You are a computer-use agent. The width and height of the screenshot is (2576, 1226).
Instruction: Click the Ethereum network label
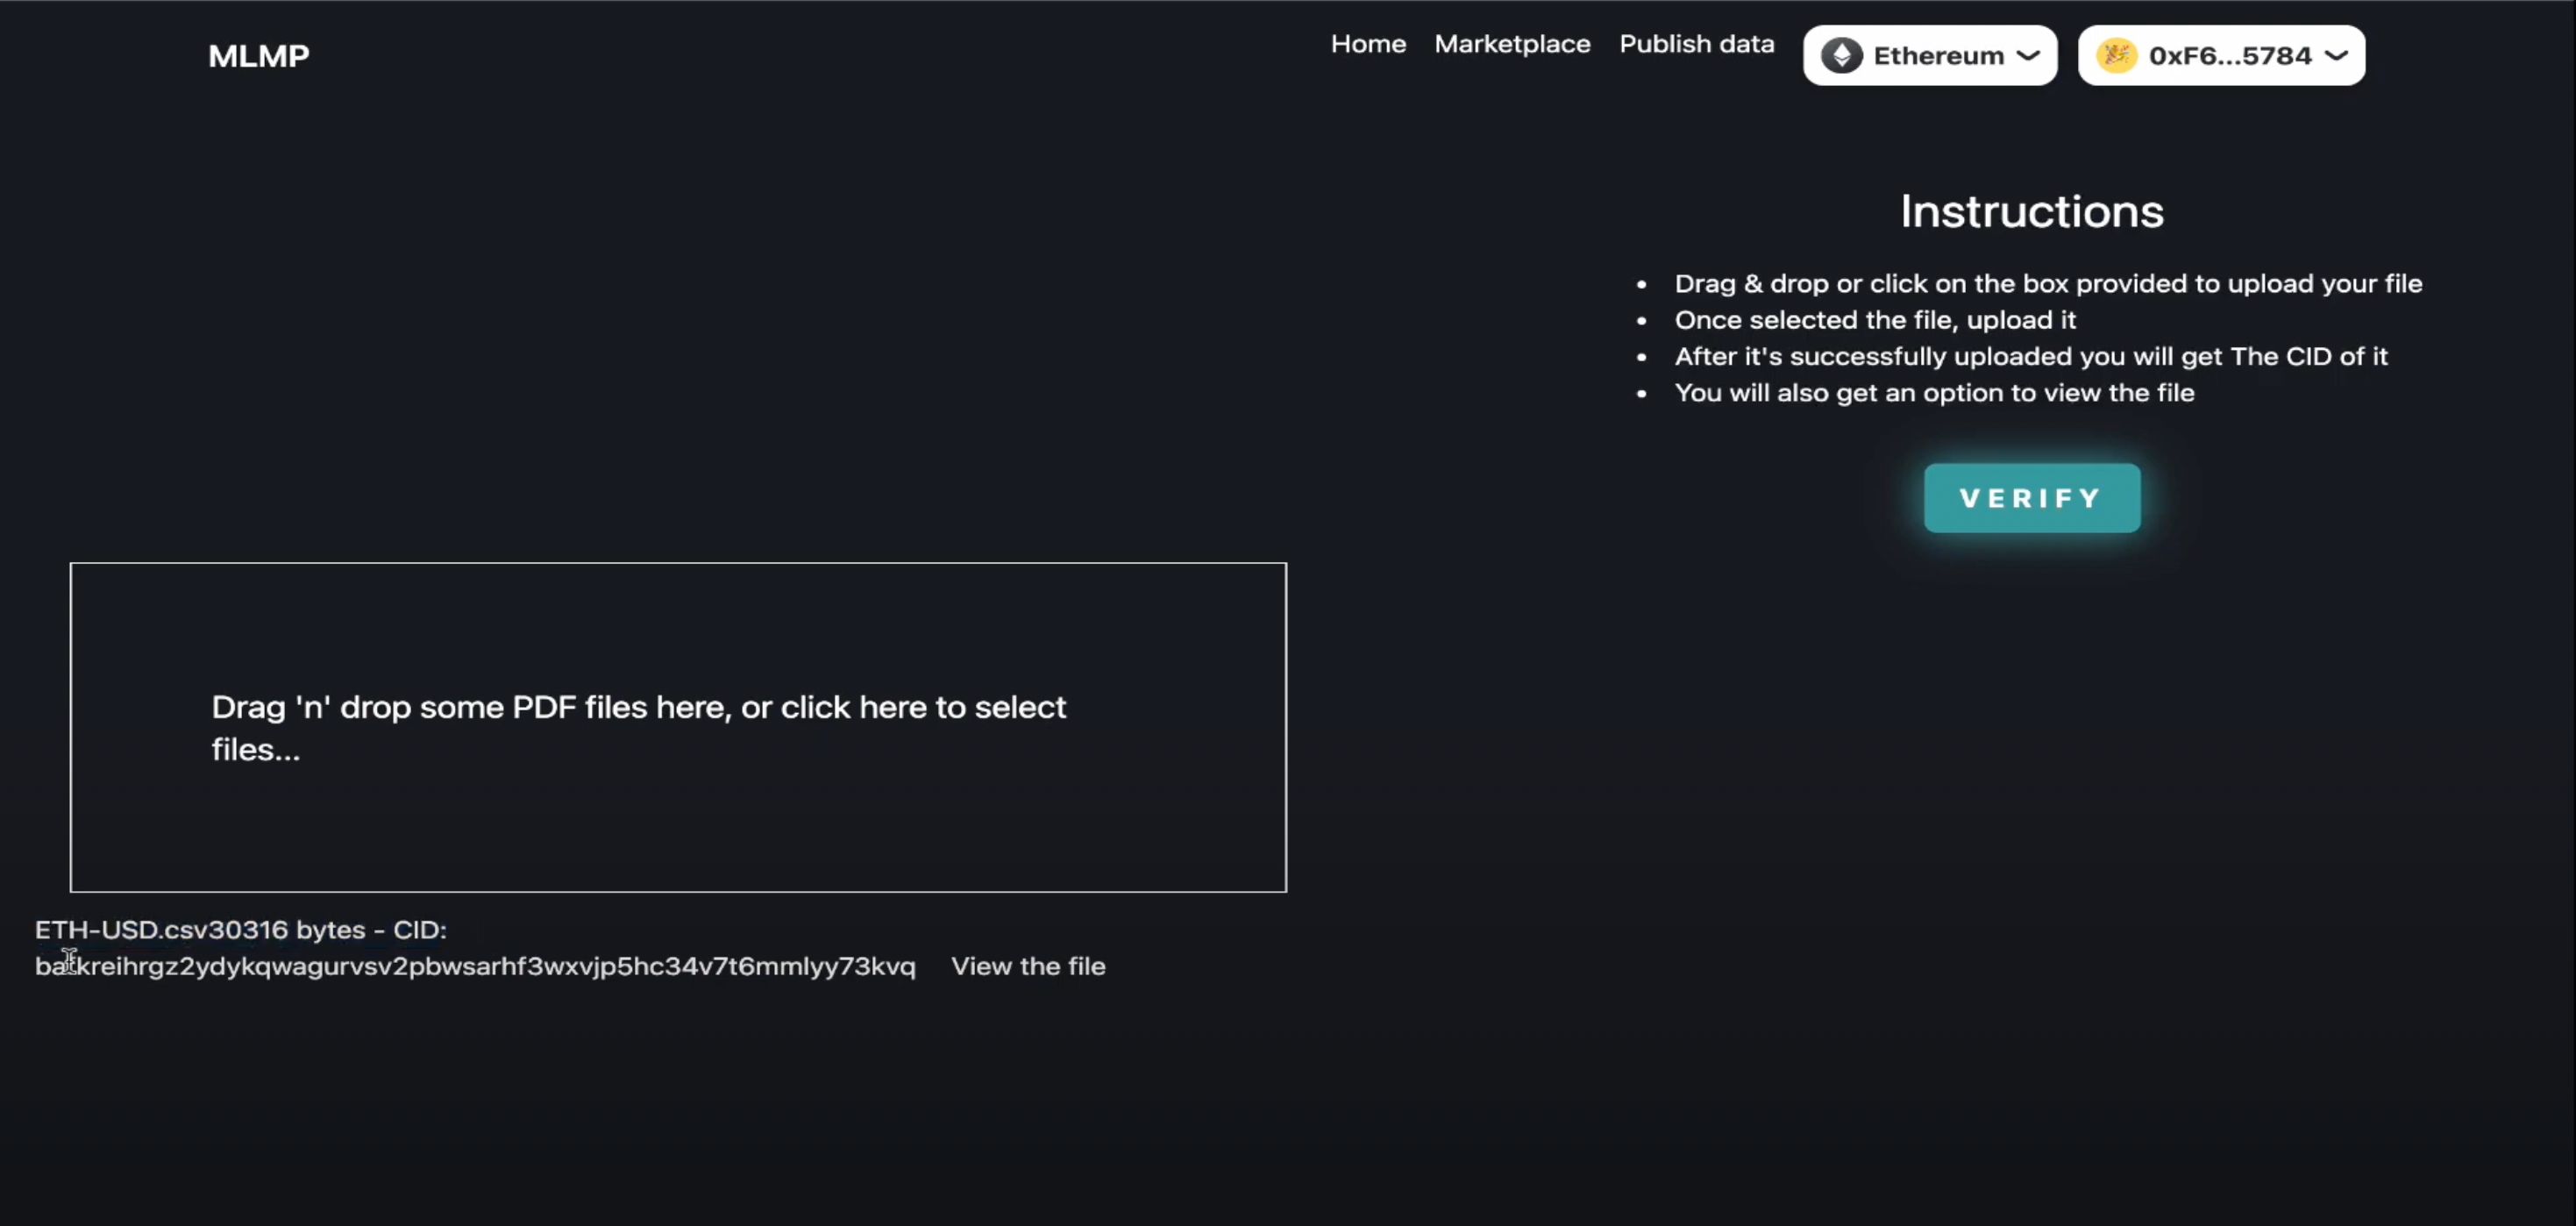coord(1938,55)
